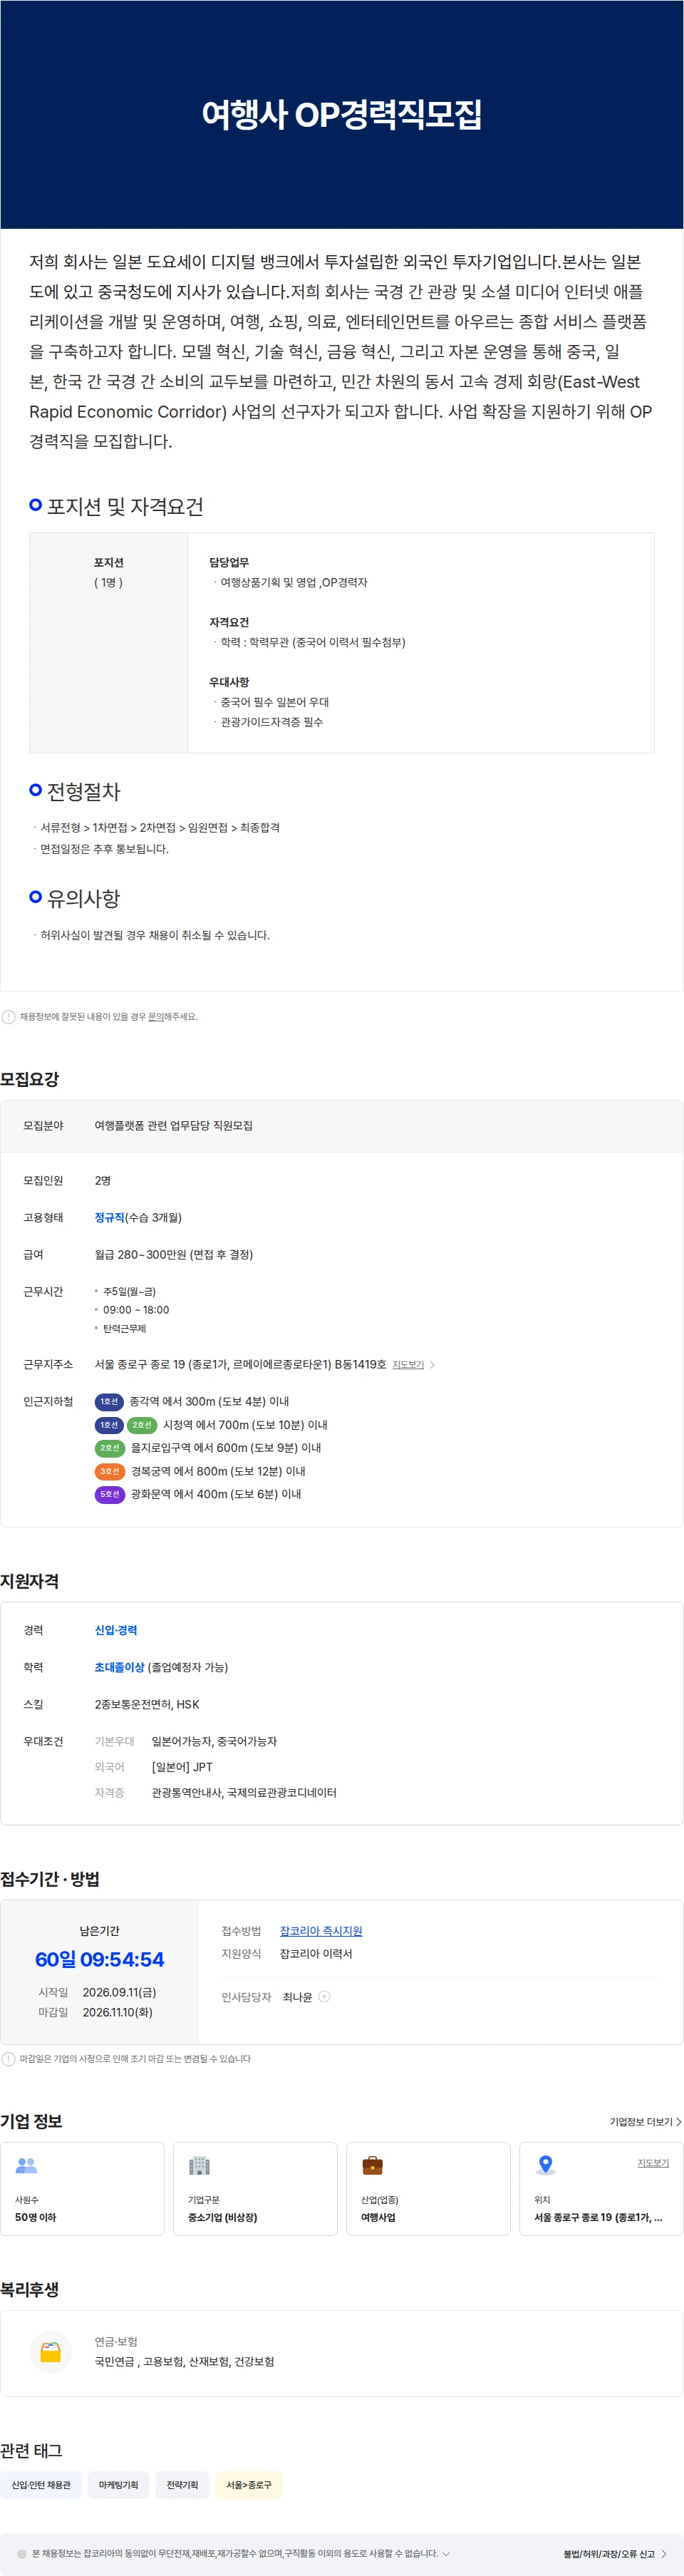Click the orange 3호선 badge next to 경복궁역
The height and width of the screenshot is (2576, 684).
[x=110, y=1471]
